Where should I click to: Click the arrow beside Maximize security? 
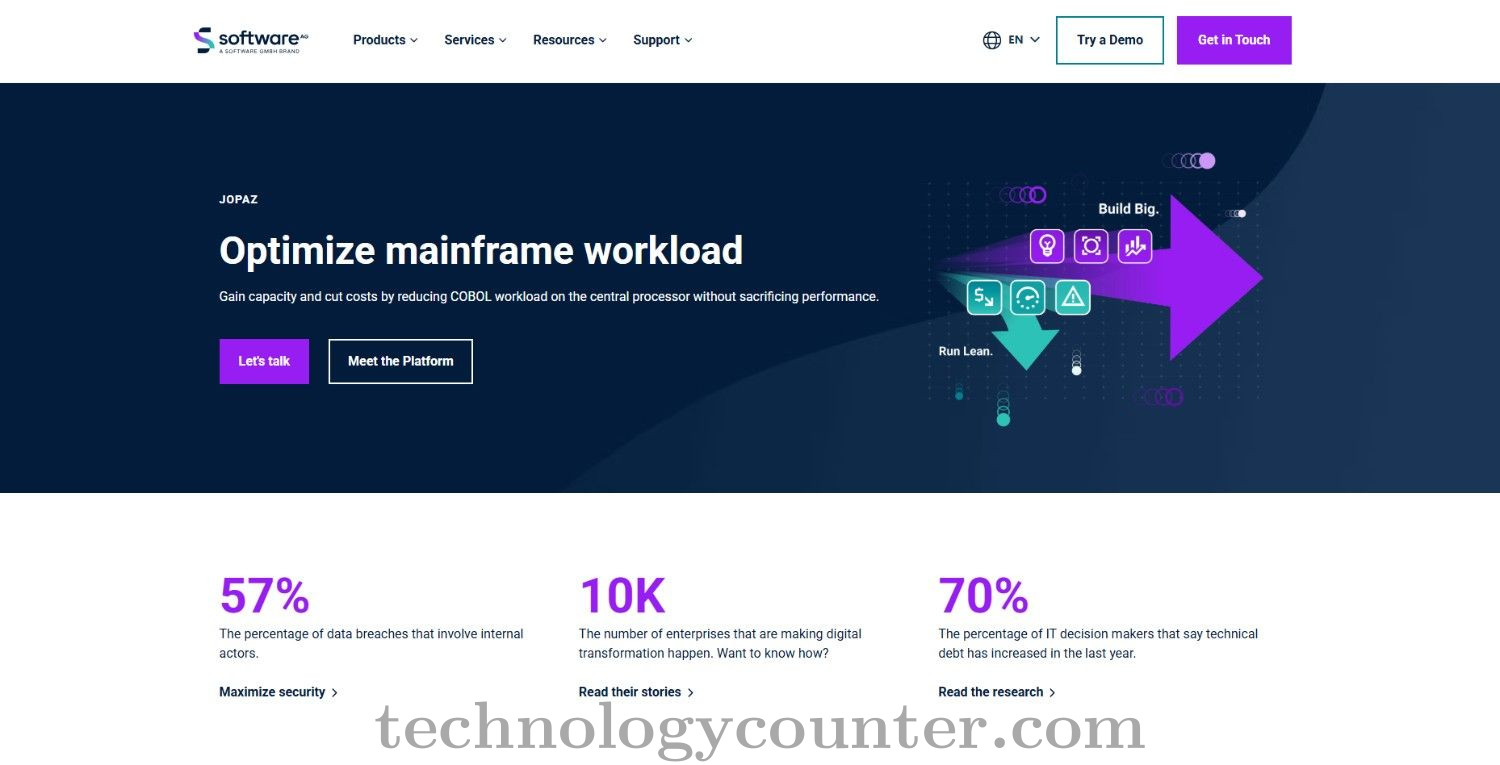(x=336, y=691)
